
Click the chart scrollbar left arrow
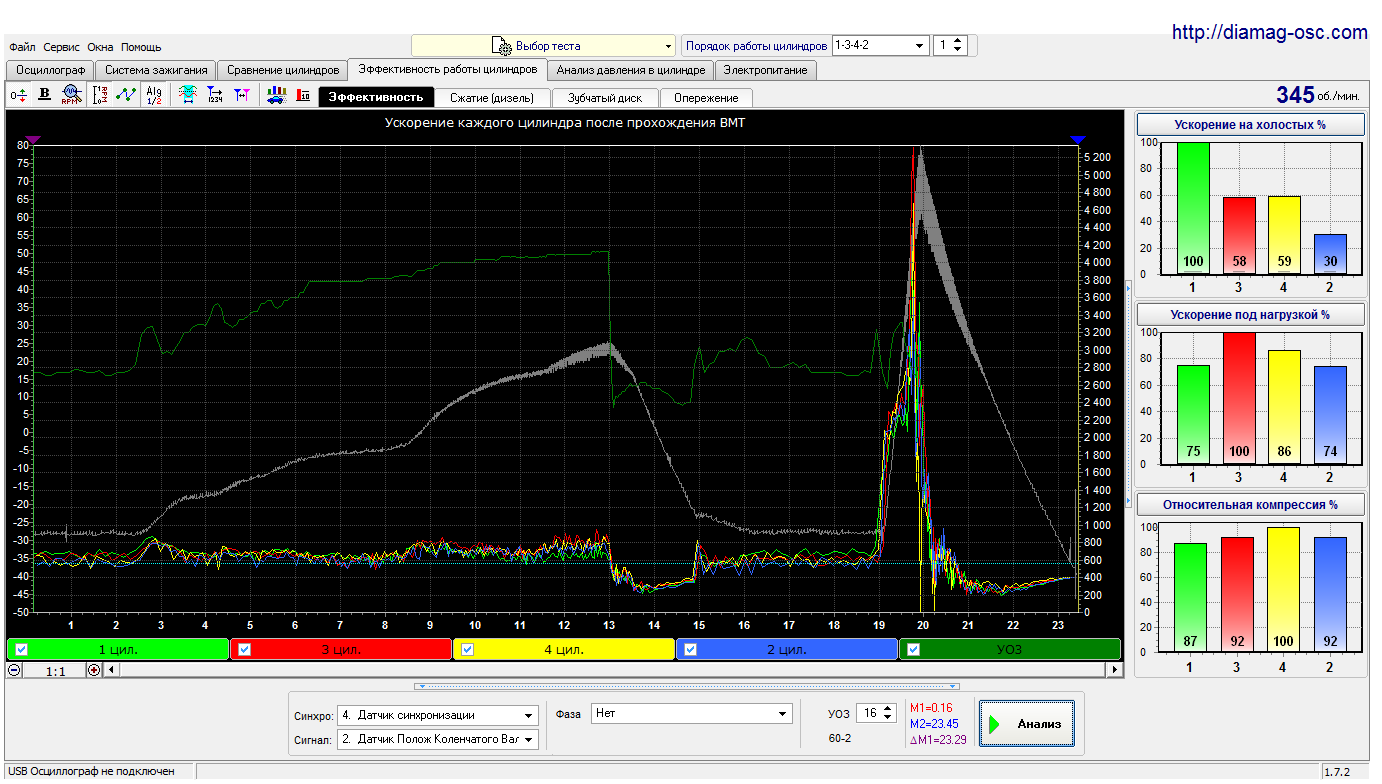111,671
